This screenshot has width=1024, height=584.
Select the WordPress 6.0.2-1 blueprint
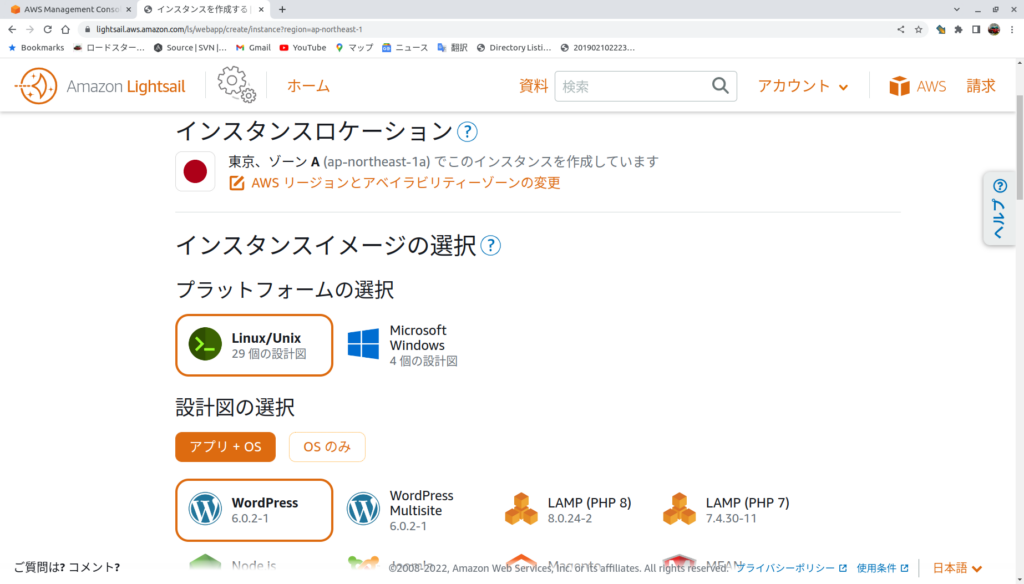[x=254, y=510]
